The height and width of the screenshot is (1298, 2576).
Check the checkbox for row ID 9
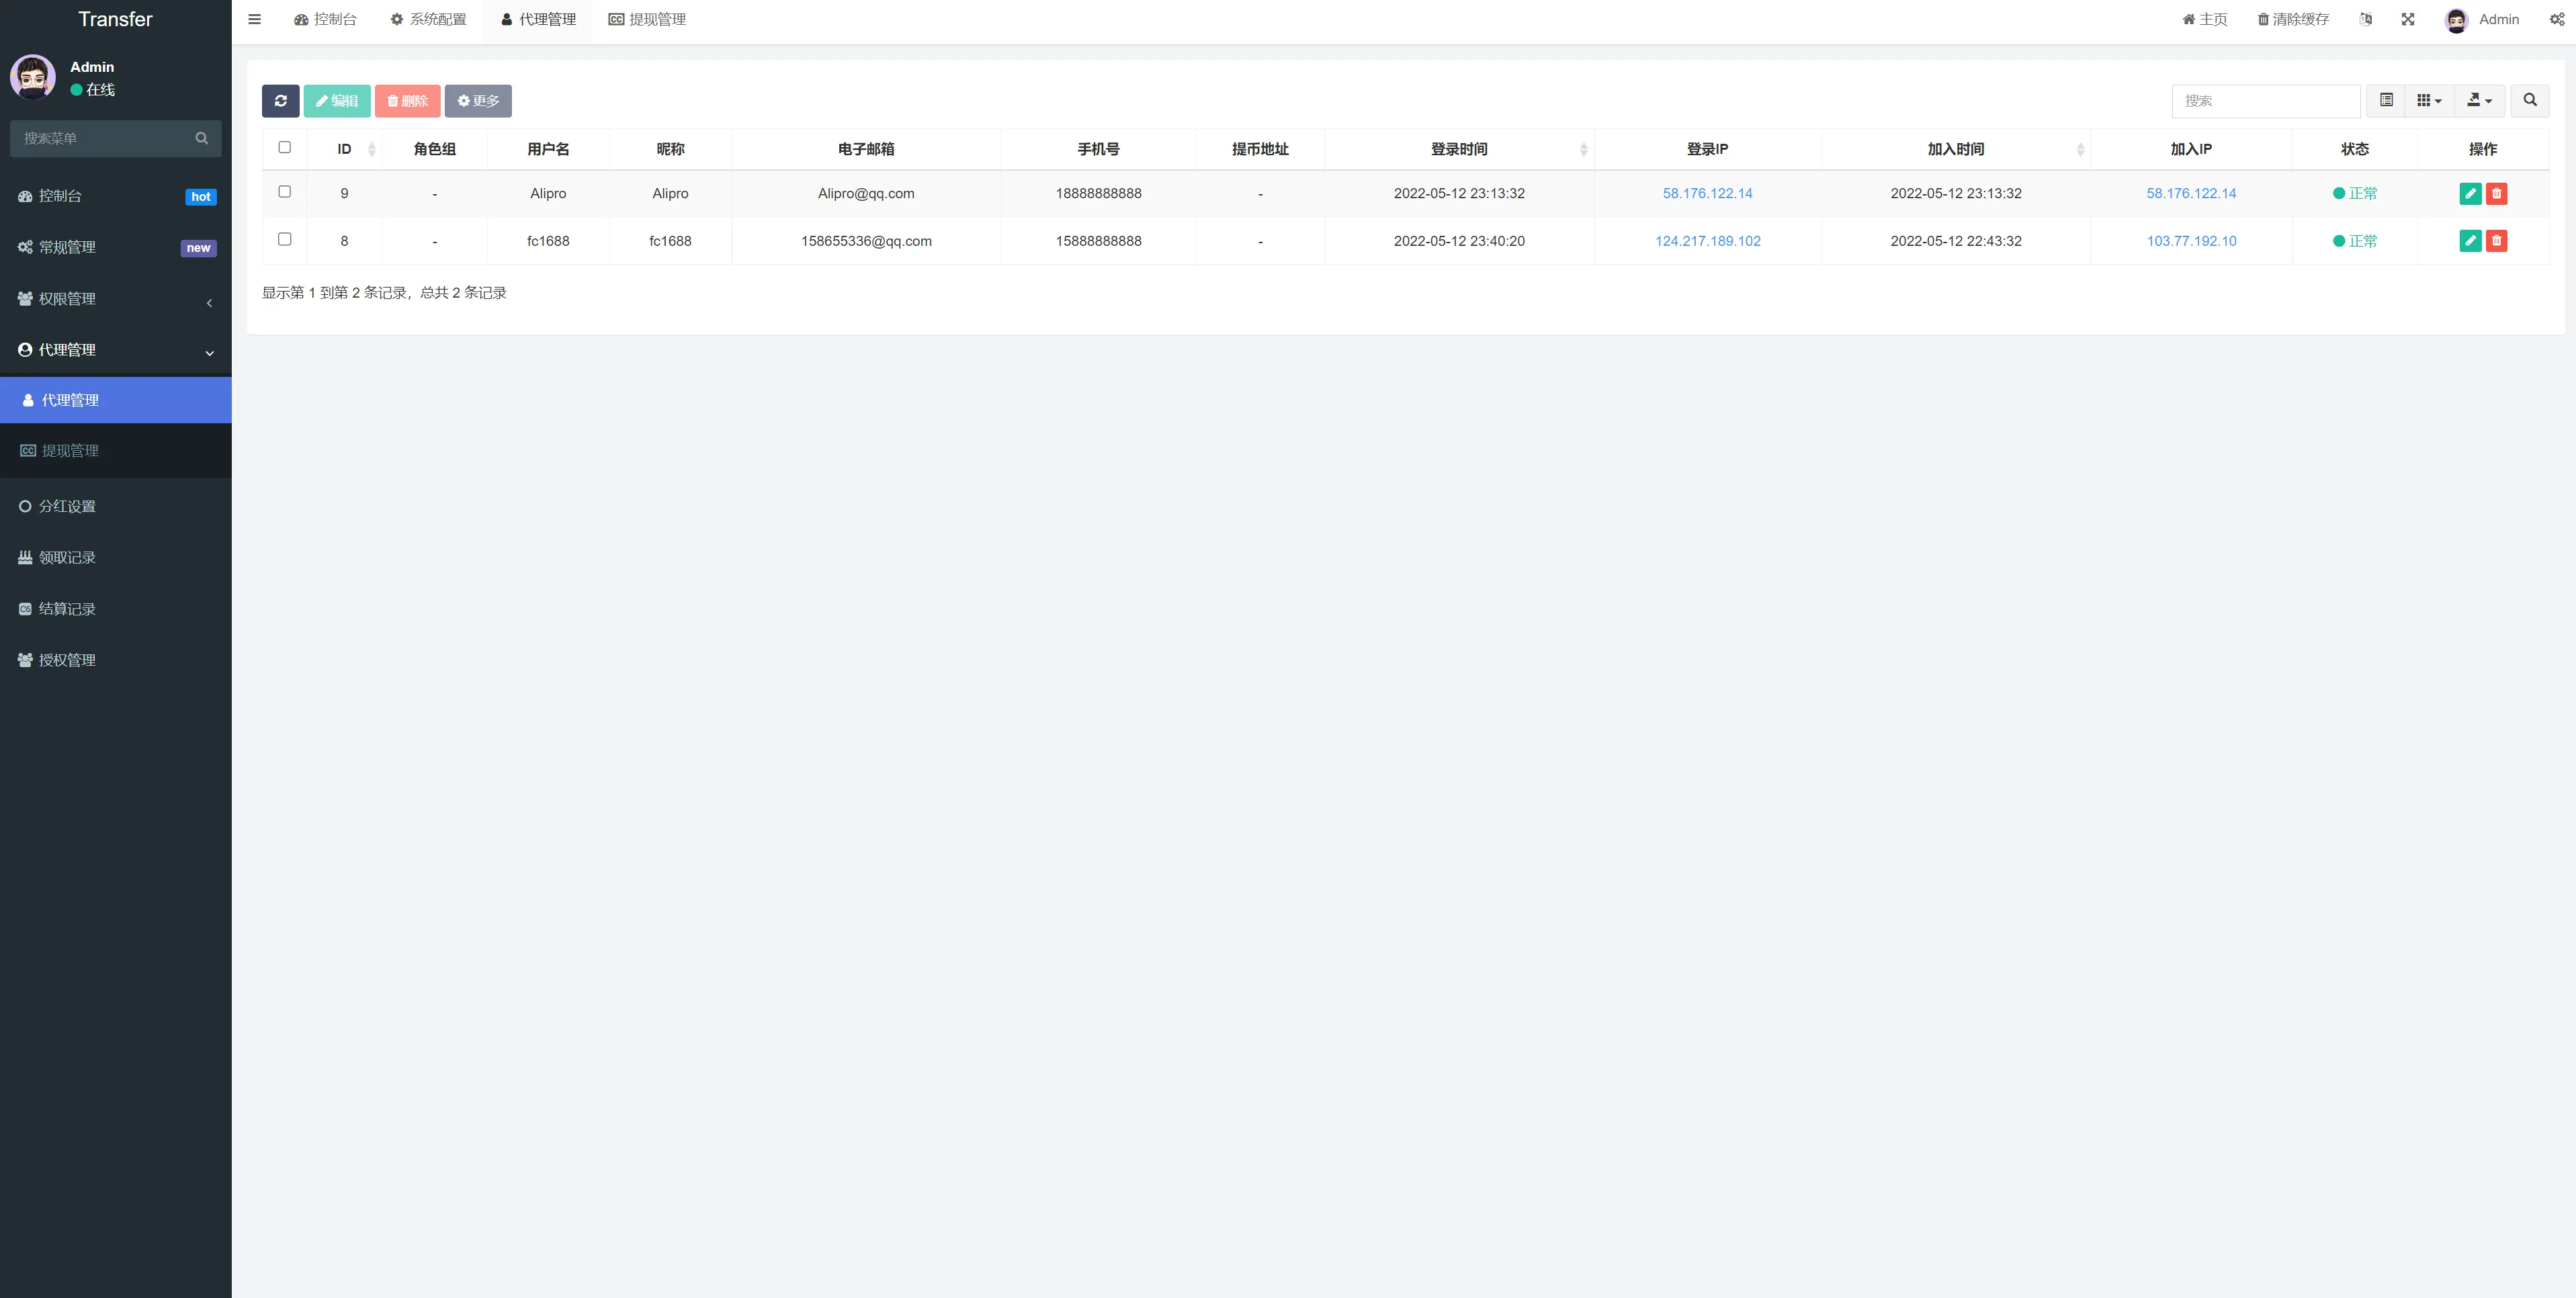285,192
